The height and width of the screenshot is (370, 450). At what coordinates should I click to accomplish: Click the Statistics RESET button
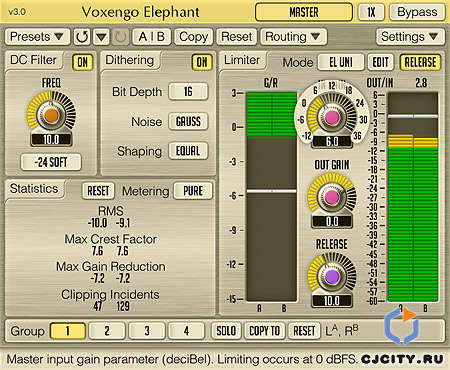tap(98, 191)
